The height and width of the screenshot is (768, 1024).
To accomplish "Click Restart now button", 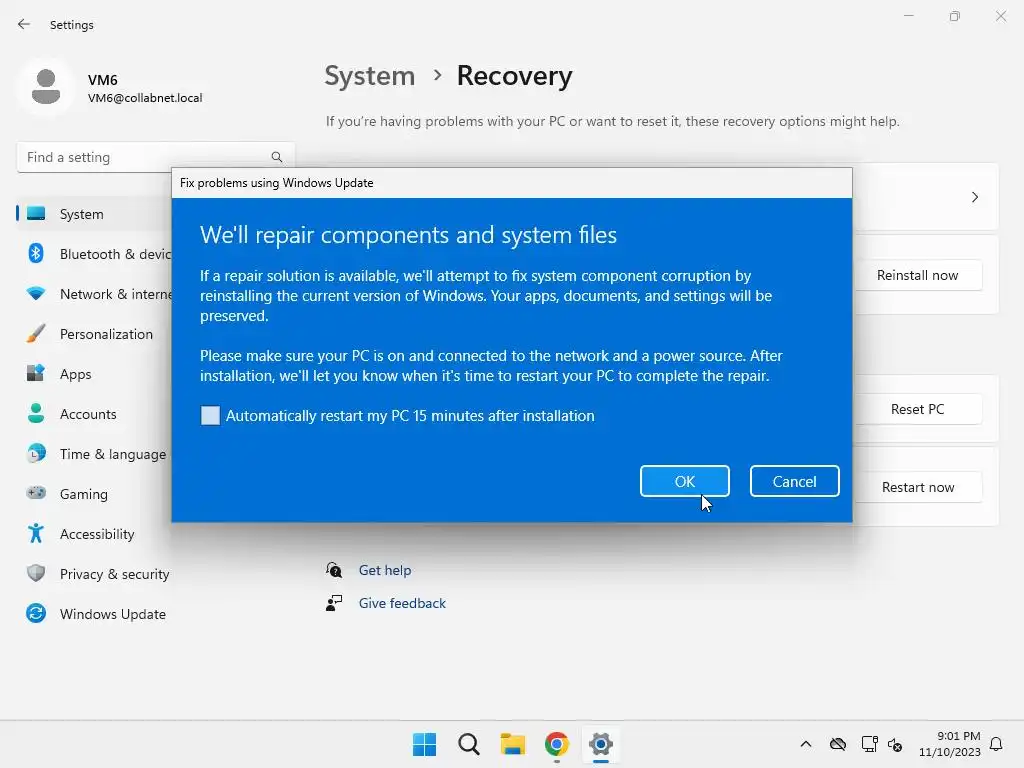I will pos(918,487).
